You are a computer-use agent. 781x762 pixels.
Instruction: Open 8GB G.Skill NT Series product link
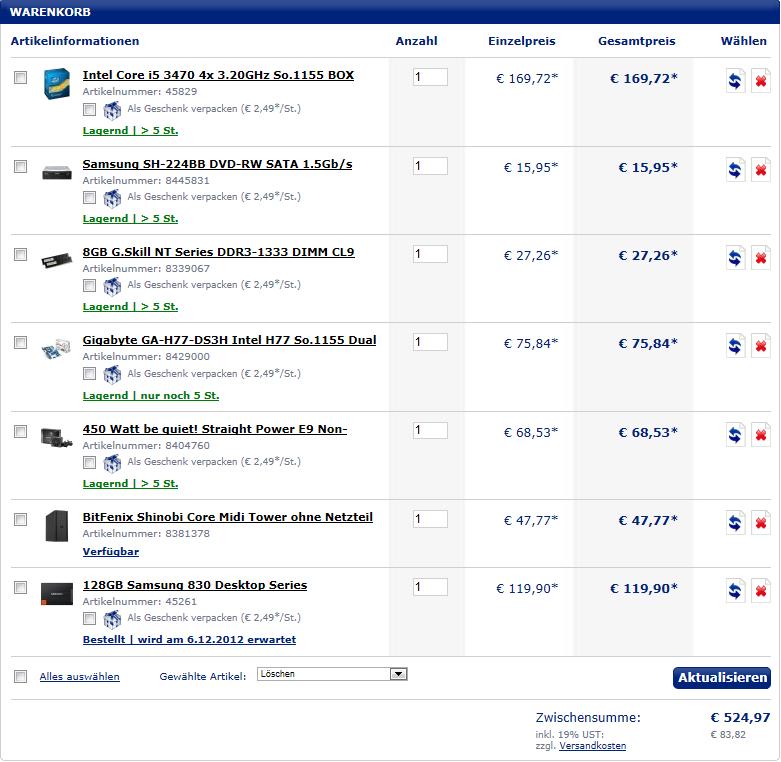pos(218,252)
